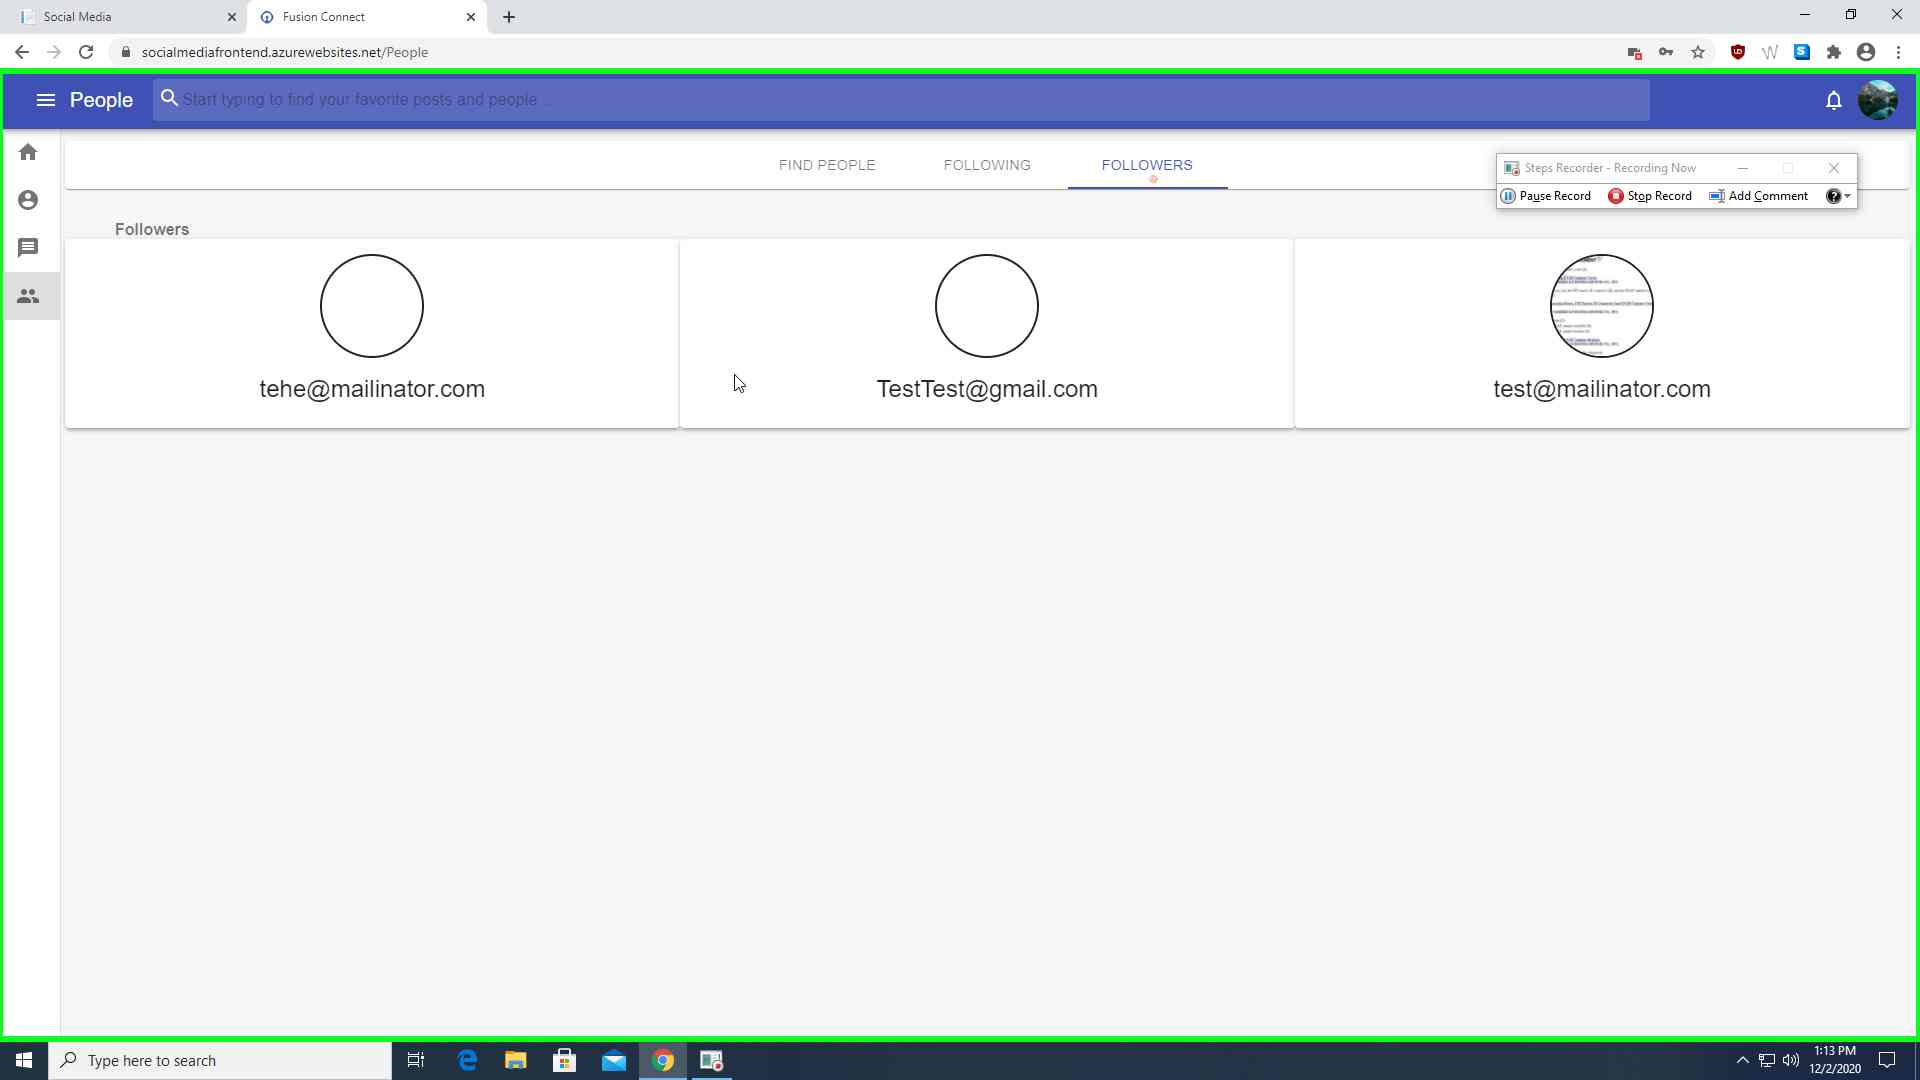
Task: Open test@mailinator.com follower avatar
Action: pyautogui.click(x=1602, y=306)
